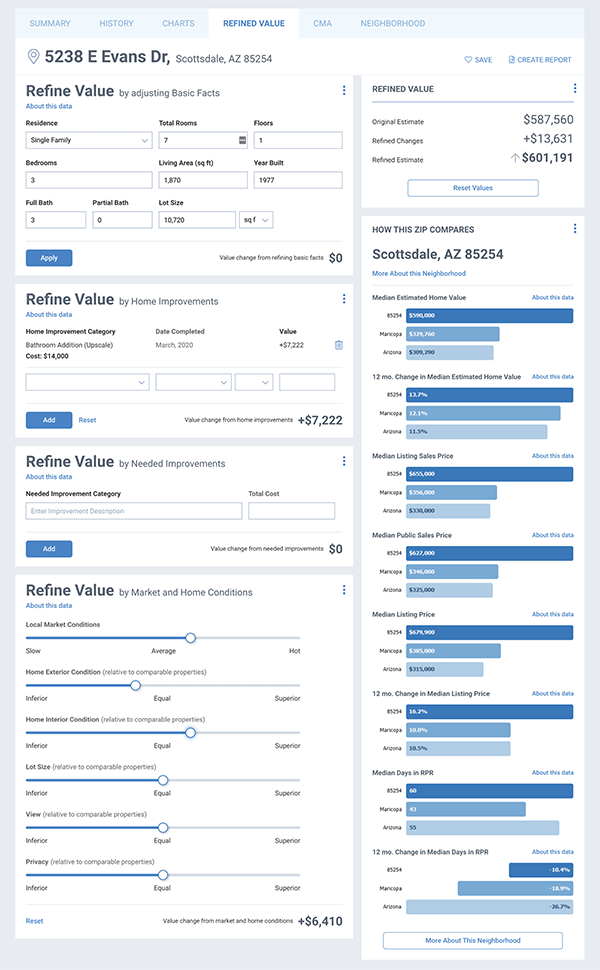Click Add button in Home Improvements
This screenshot has height=970, width=600.
pyautogui.click(x=49, y=420)
